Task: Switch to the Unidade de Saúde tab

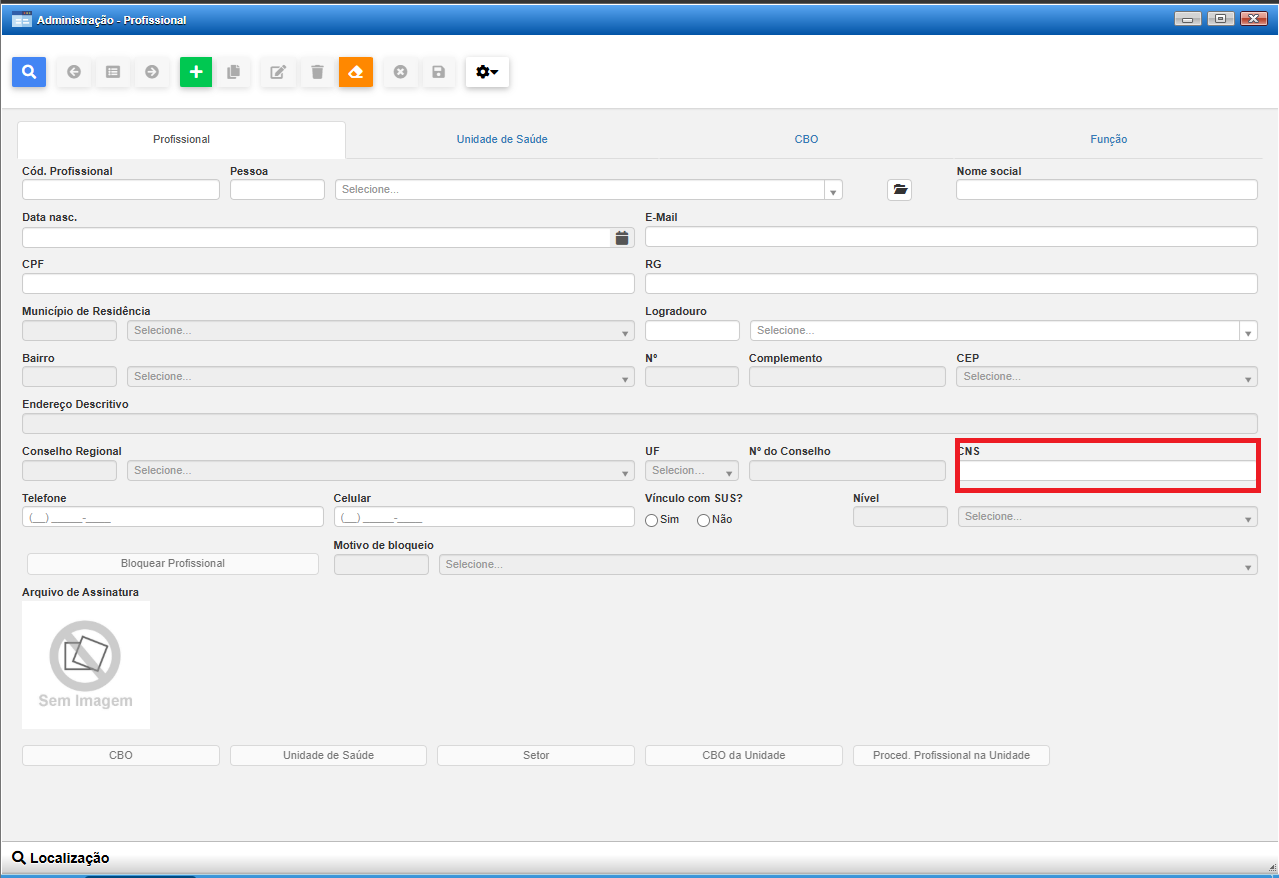Action: (502, 139)
